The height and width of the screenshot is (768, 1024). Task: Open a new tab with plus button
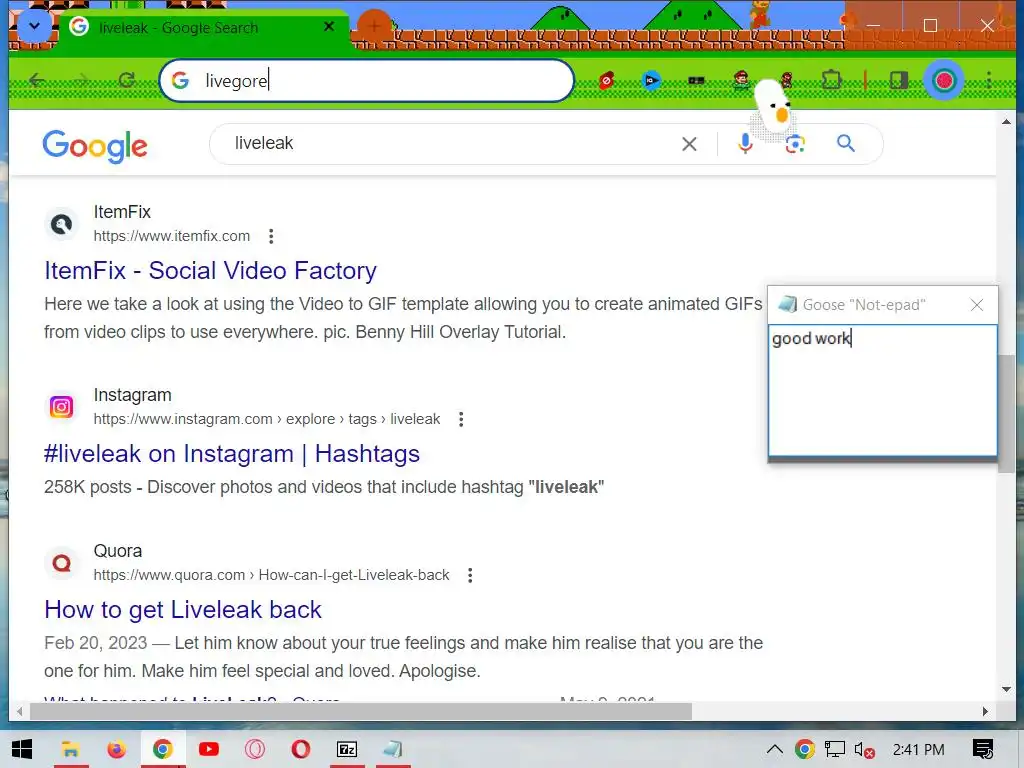[x=374, y=27]
